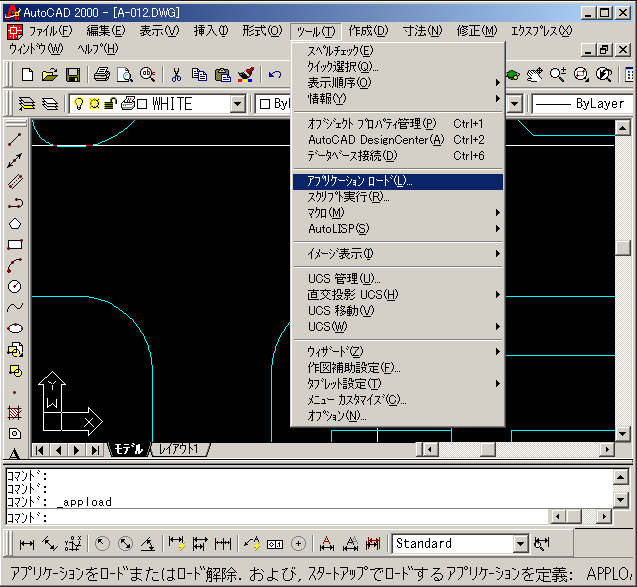Select the Circle tool
Viewport: 637px width, 587px height.
pyautogui.click(x=15, y=286)
